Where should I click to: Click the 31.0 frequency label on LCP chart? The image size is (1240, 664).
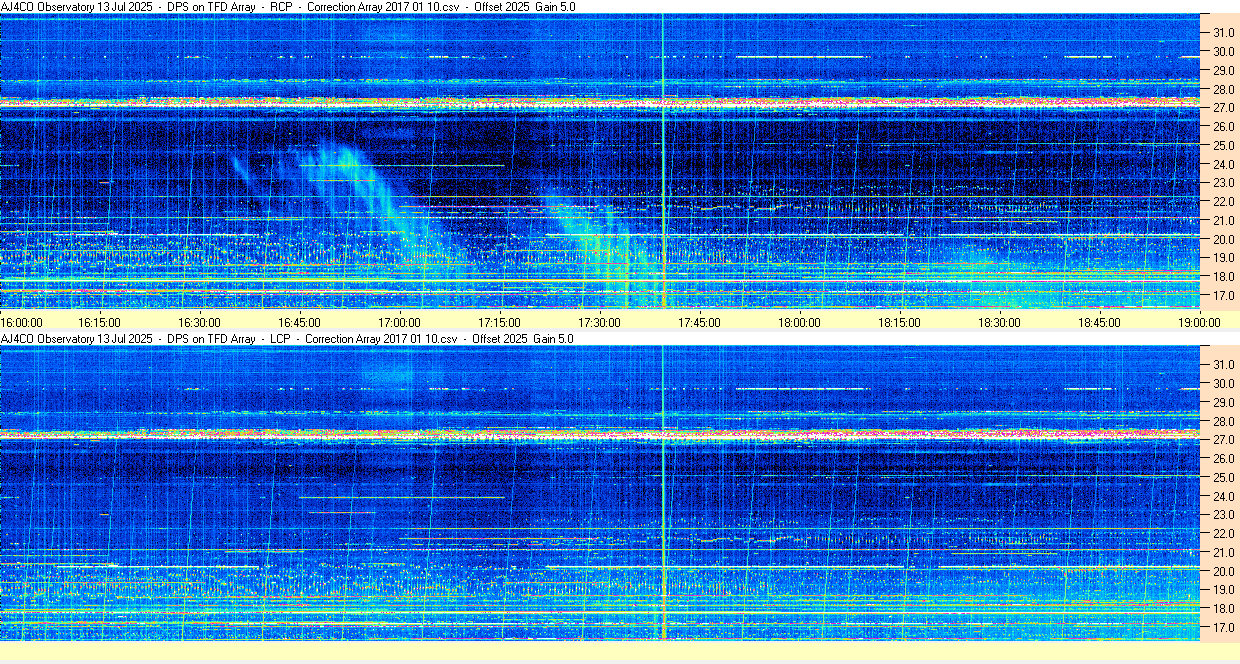[1224, 364]
